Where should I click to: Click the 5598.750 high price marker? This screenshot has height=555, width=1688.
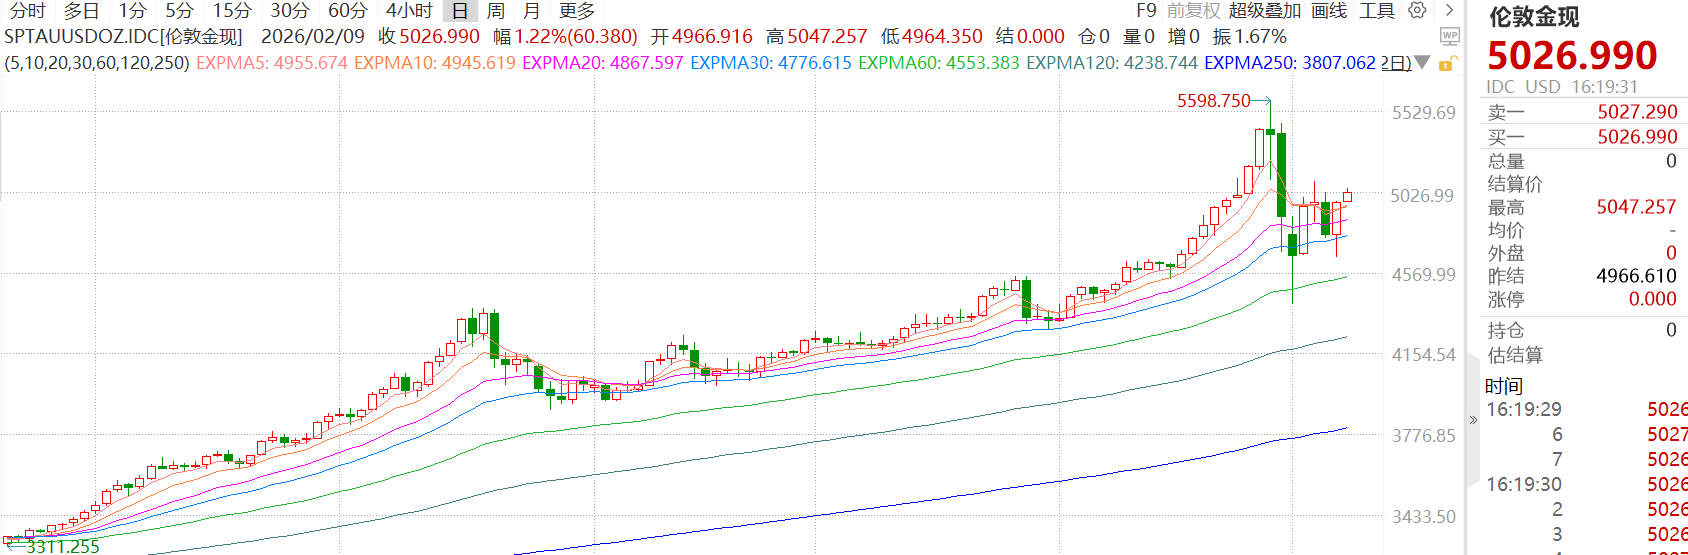tap(1214, 101)
